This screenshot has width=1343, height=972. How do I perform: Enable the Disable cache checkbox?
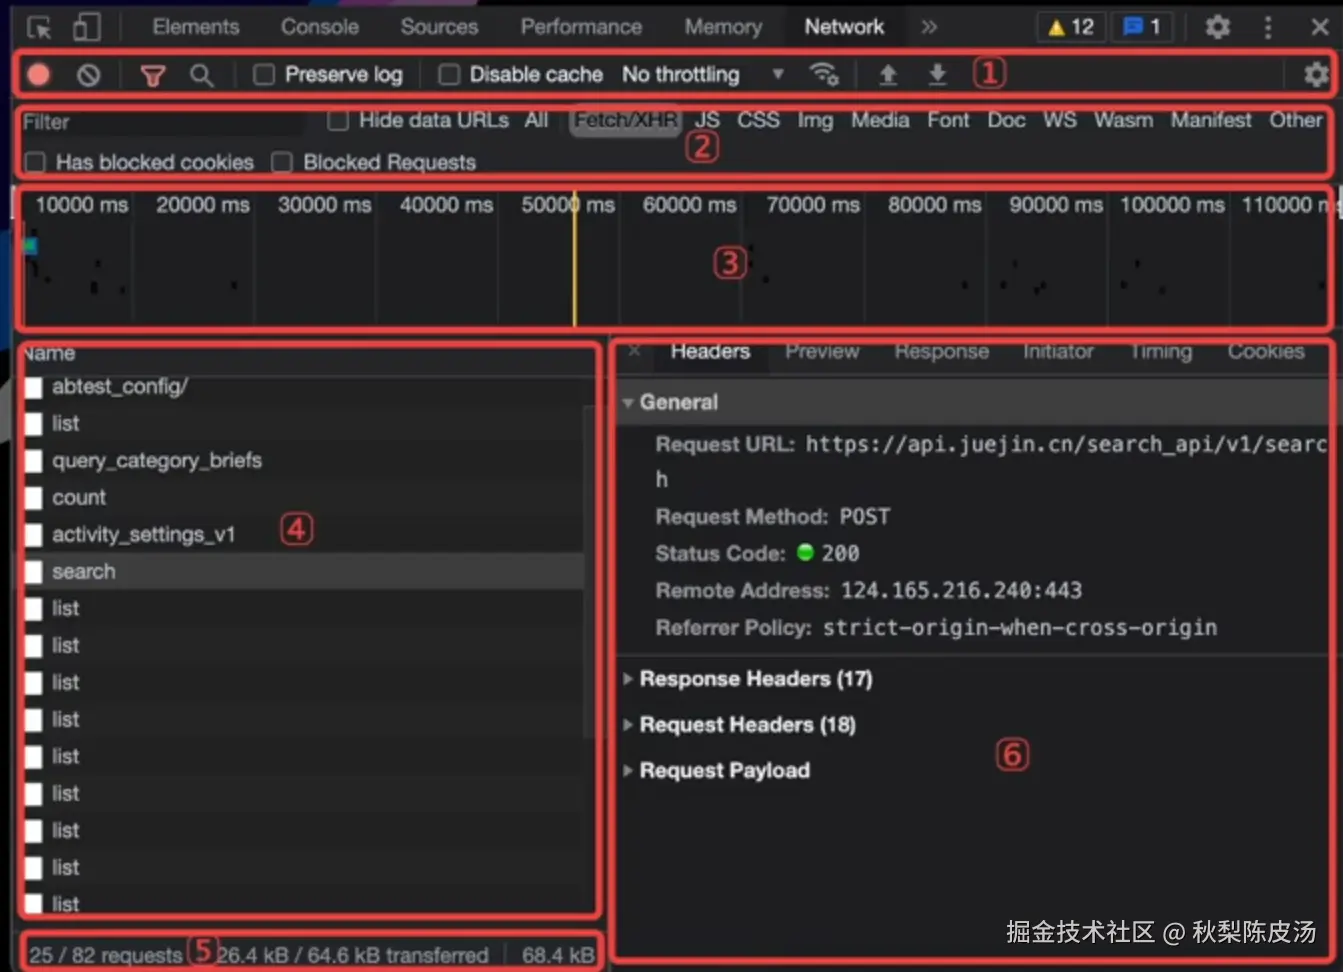click(450, 75)
